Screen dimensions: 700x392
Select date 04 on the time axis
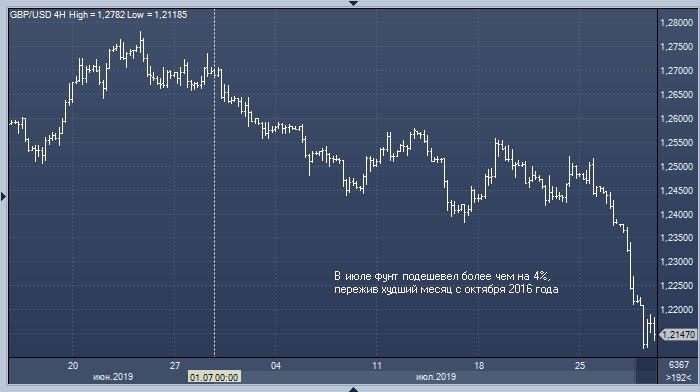[276, 366]
